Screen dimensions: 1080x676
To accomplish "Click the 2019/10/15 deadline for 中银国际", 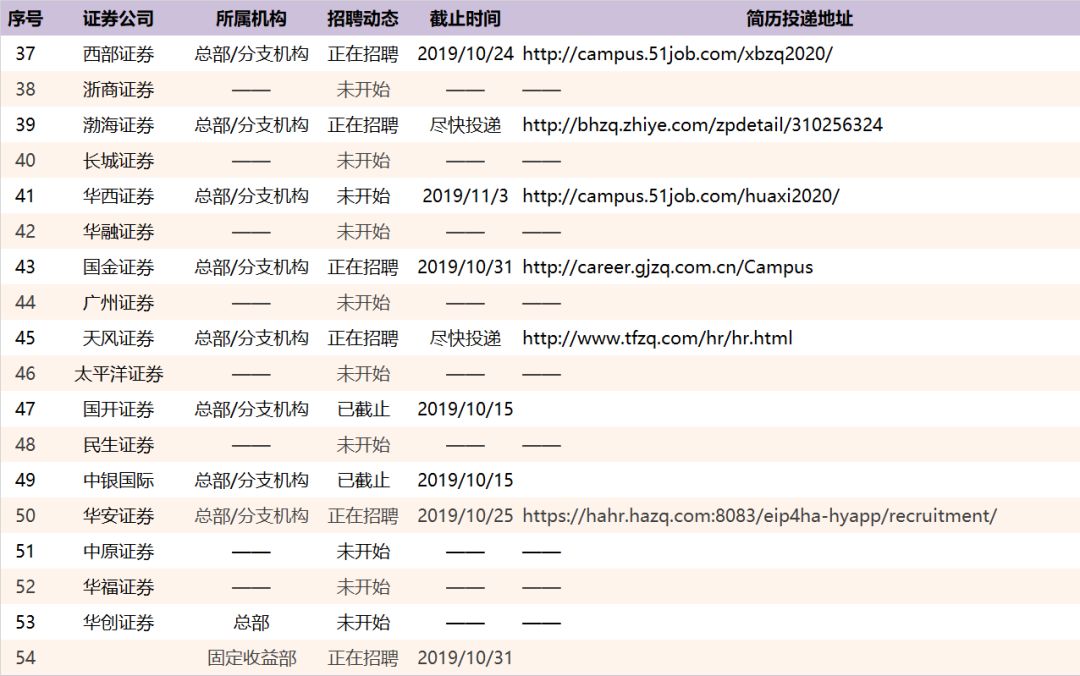I will click(x=465, y=480).
